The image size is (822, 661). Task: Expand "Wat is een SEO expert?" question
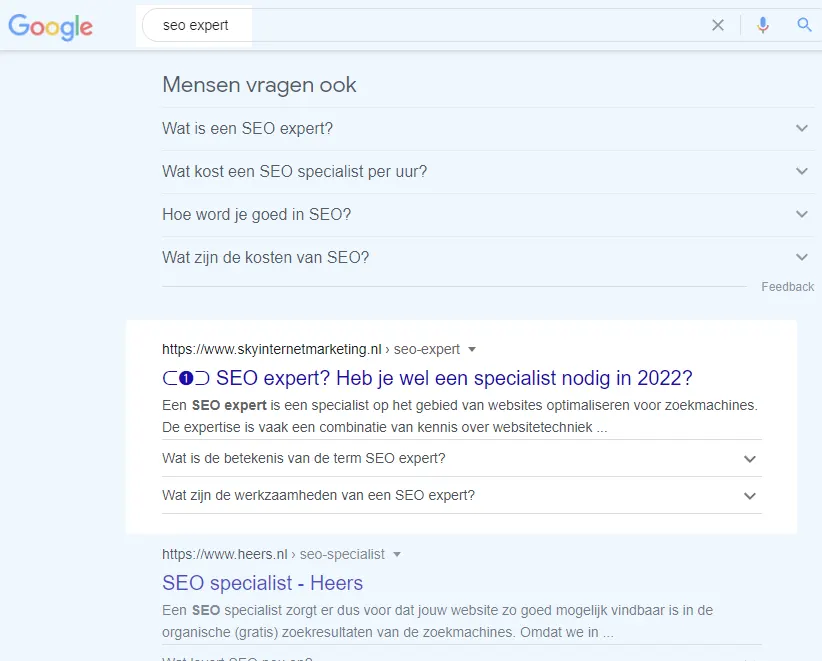[488, 128]
